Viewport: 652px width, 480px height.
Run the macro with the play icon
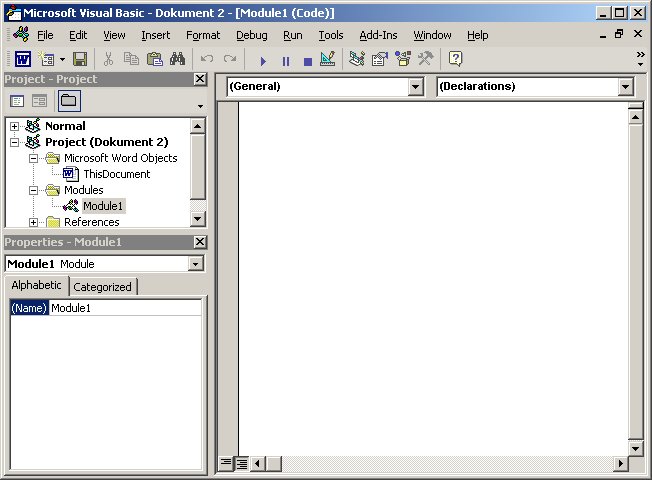pos(263,62)
